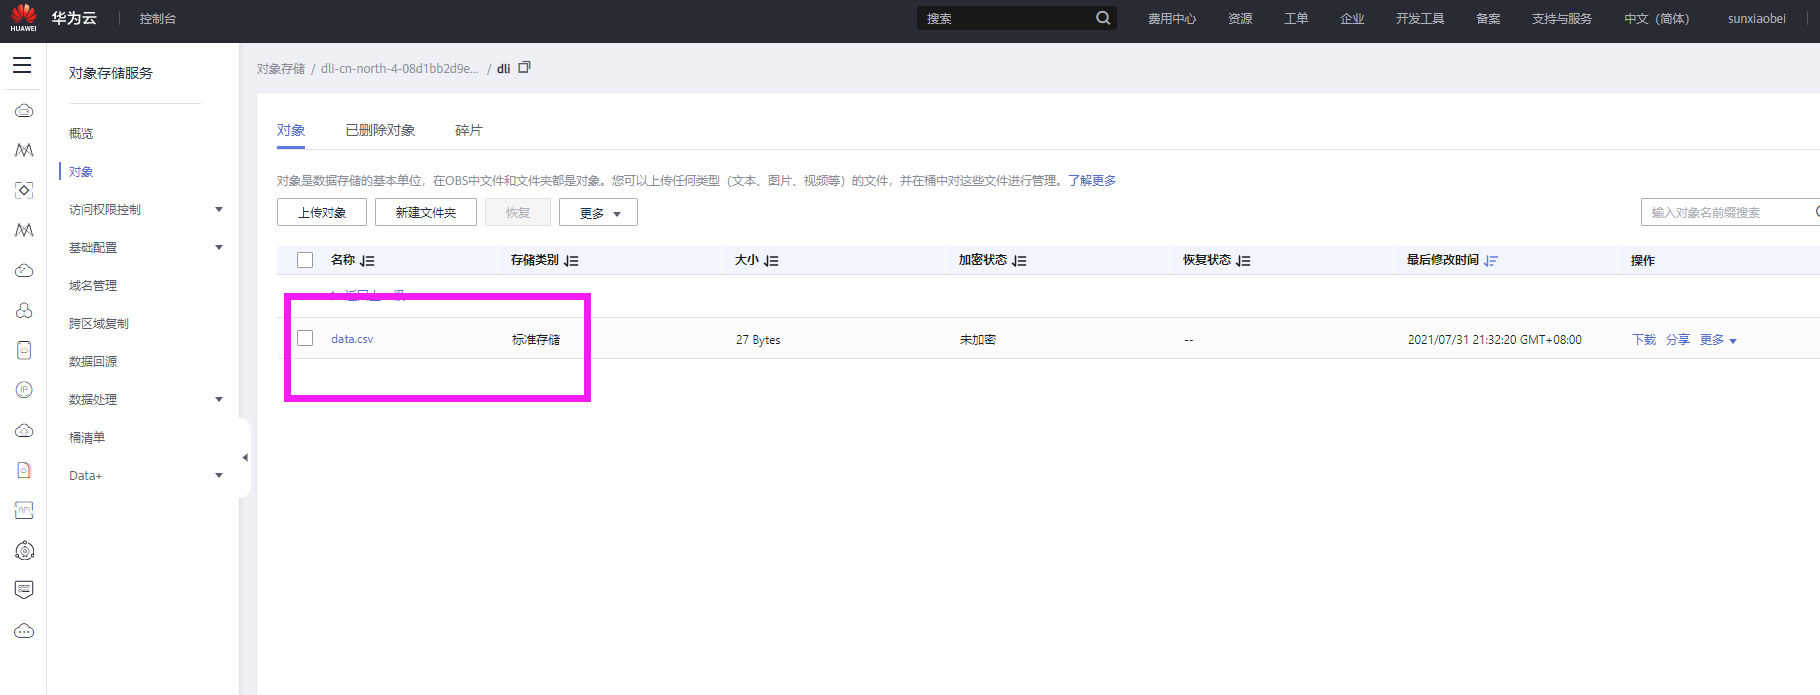Open 备案 in top navigation
1820x695 pixels.
1488,18
